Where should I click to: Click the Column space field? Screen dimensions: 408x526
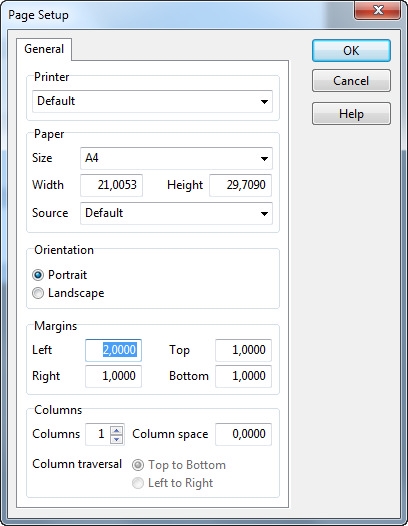click(244, 434)
